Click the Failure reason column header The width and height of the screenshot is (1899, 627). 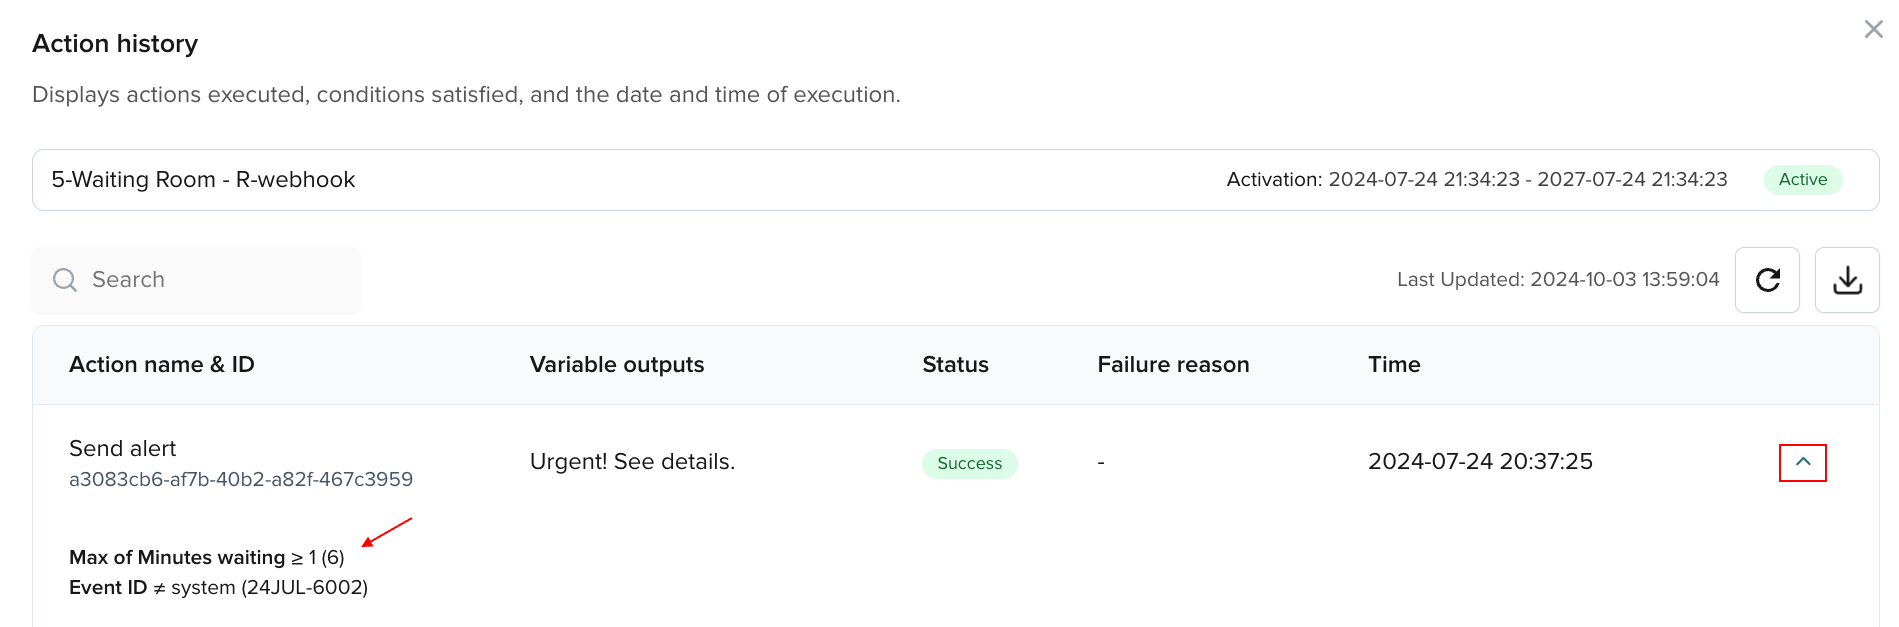(1173, 365)
